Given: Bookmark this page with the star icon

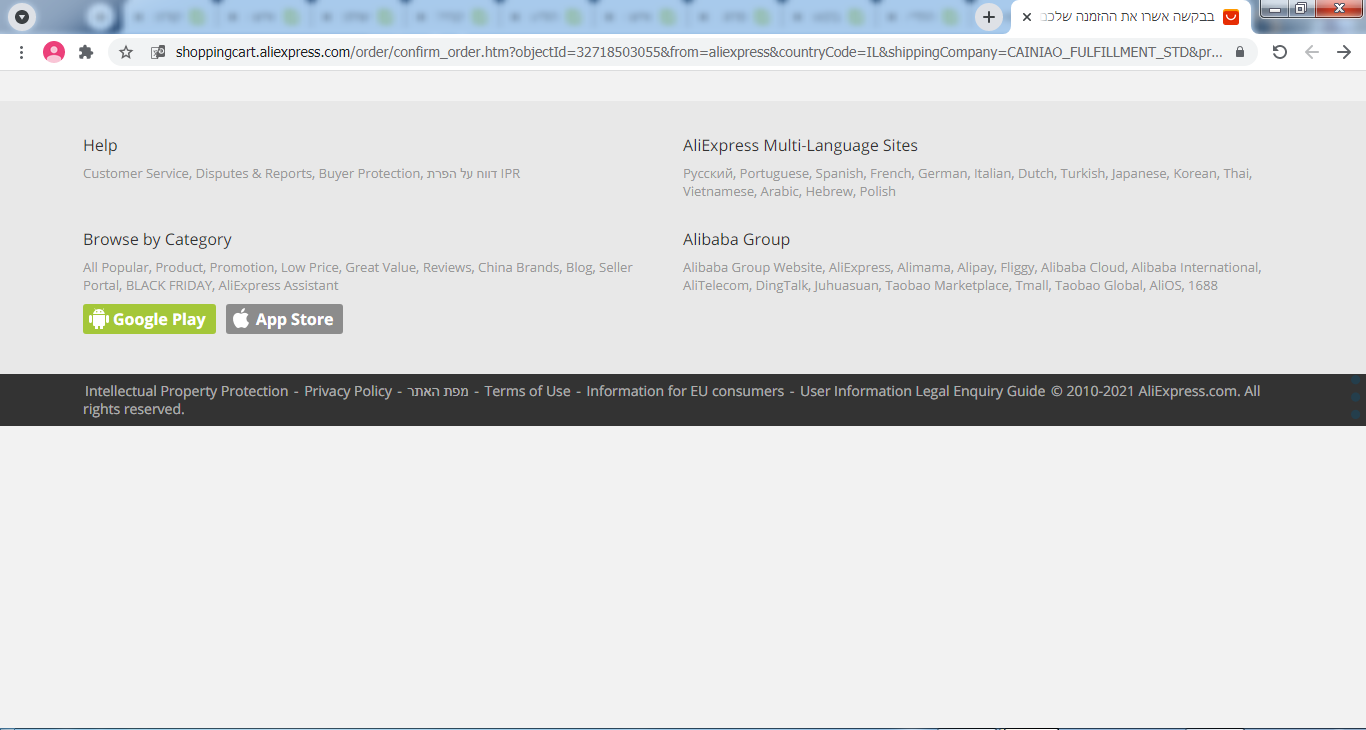Looking at the screenshot, I should [x=126, y=52].
